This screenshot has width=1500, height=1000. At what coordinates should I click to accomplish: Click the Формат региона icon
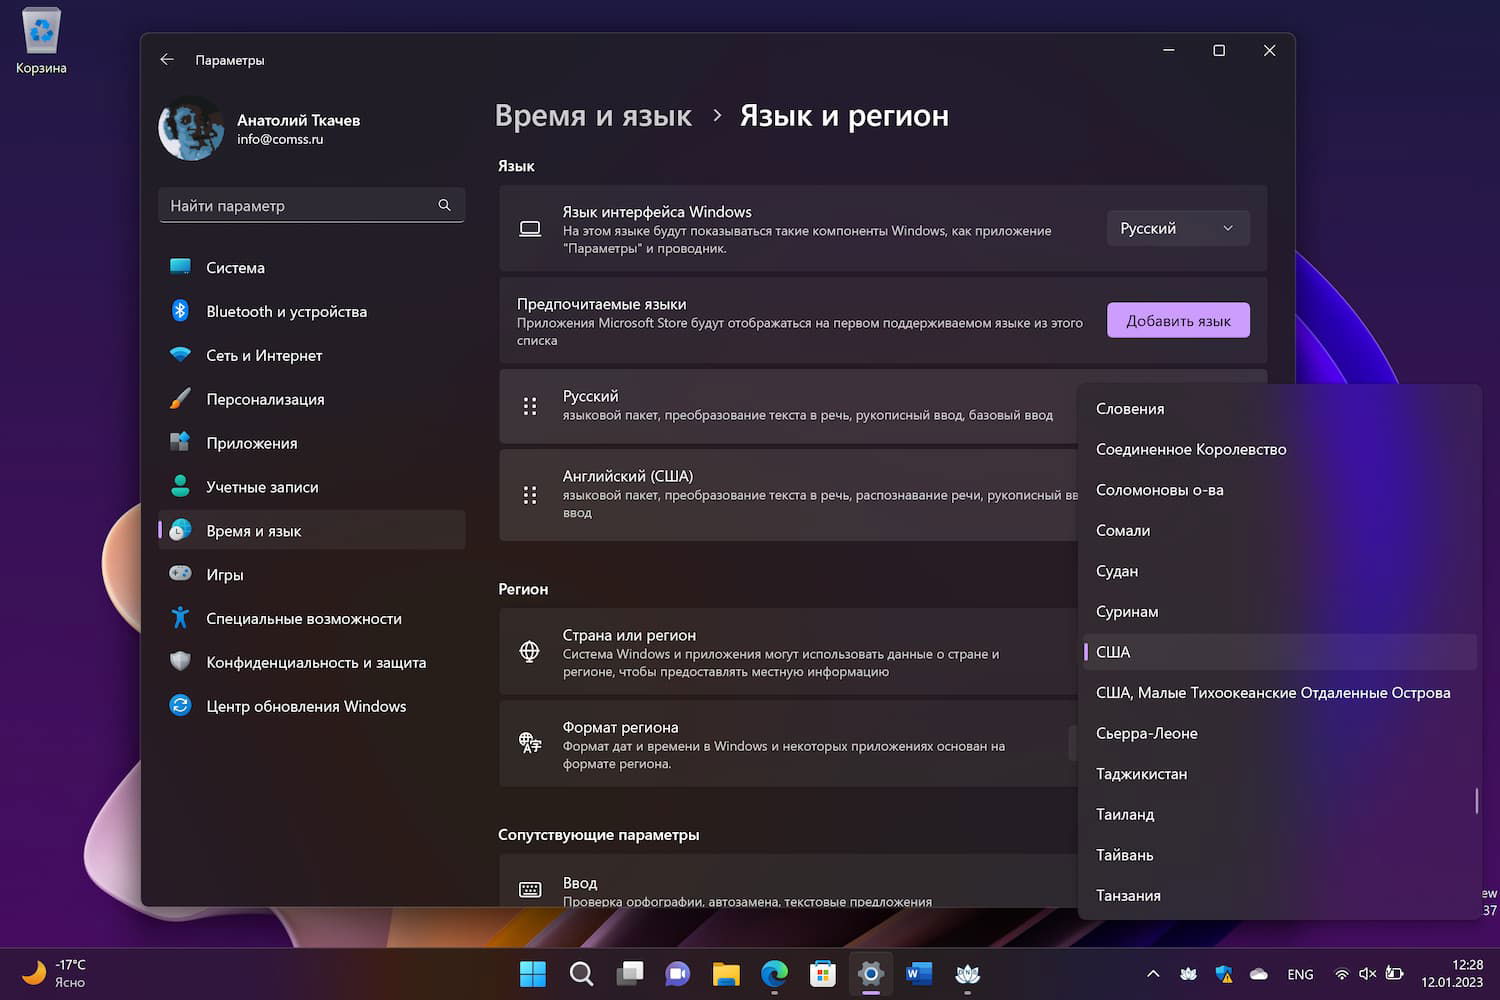coord(530,743)
